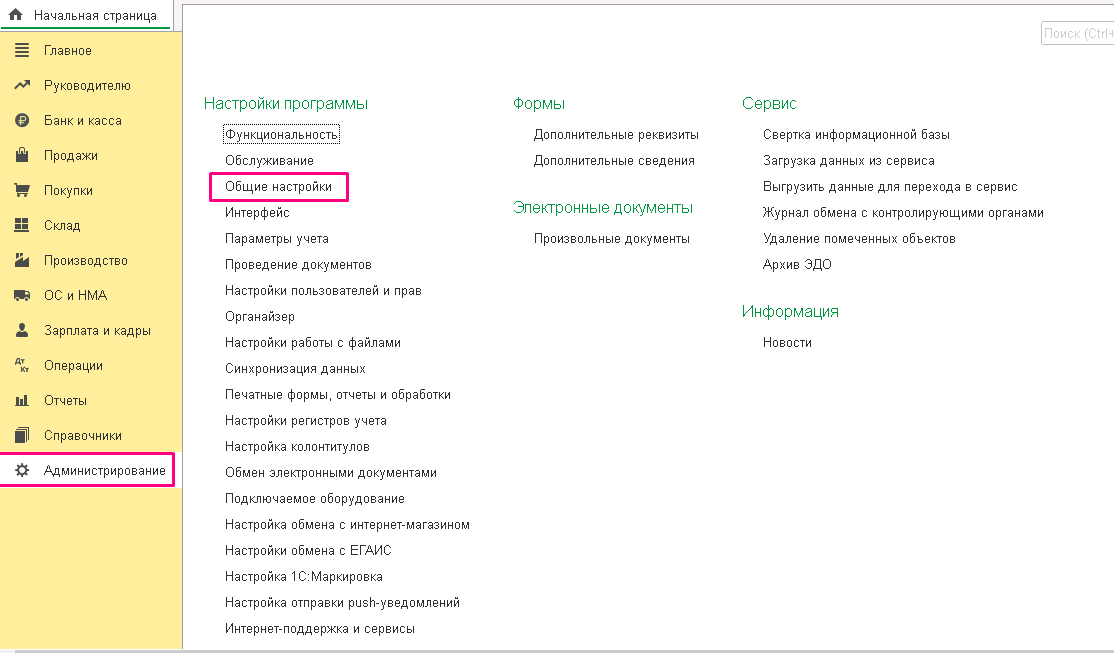Click the bar chart icon for Отчеты
Screen dimensions: 1114x653
[22, 400]
